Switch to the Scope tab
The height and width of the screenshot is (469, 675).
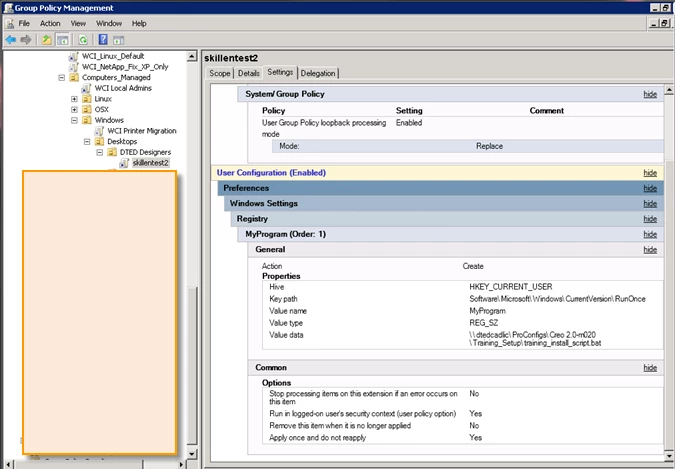point(220,73)
